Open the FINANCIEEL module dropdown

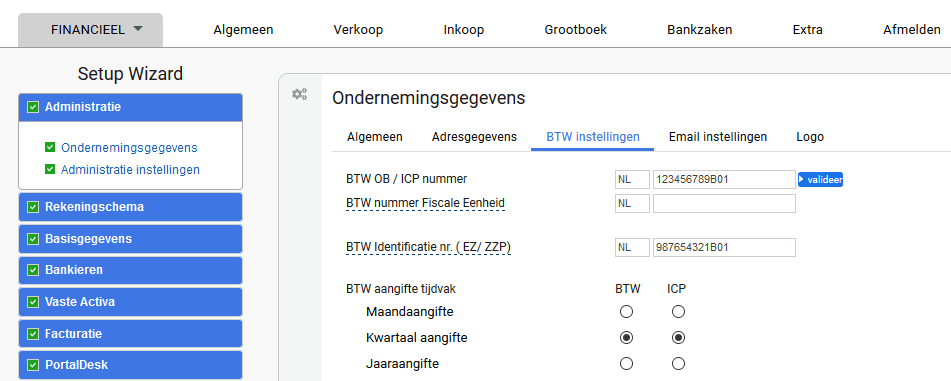click(x=90, y=30)
